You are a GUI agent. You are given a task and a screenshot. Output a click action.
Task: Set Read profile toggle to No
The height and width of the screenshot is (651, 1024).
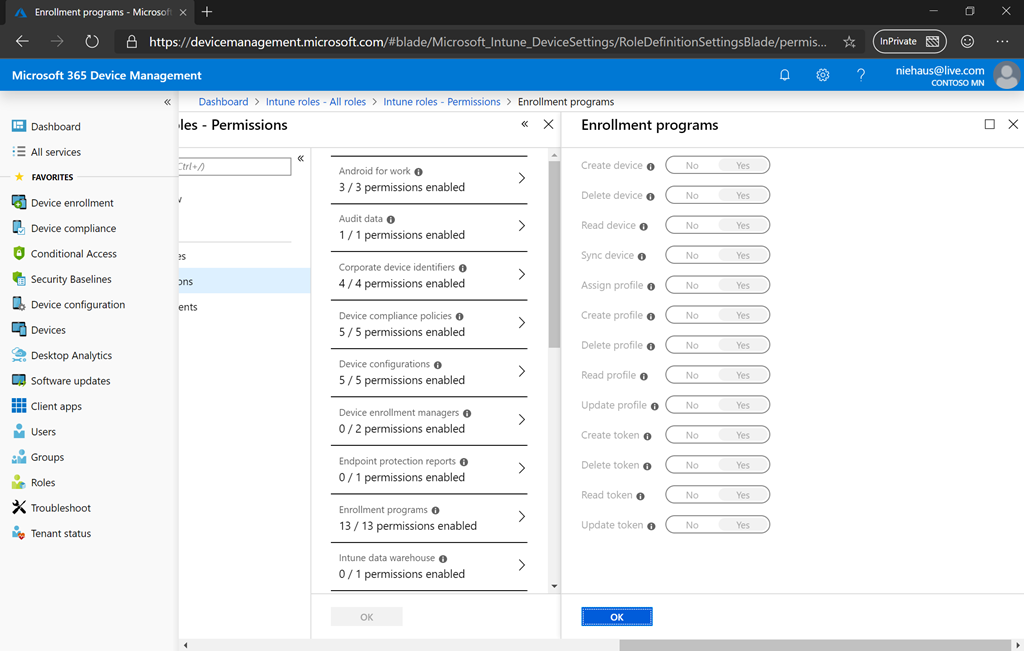point(692,376)
